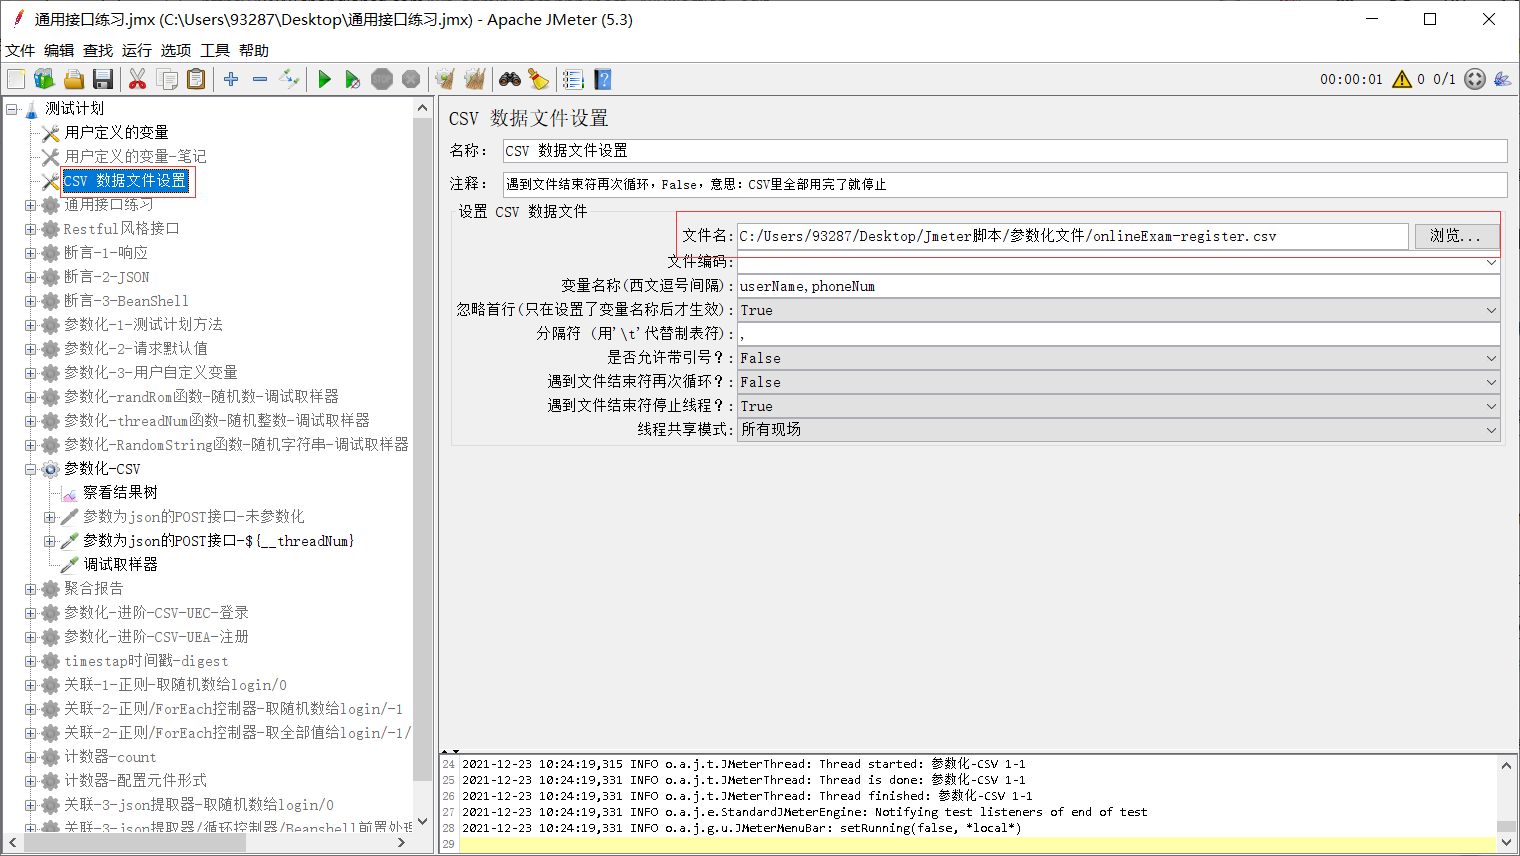
Task: Expand 参数为json的POST接口-未参数化 node
Action: coord(49,517)
